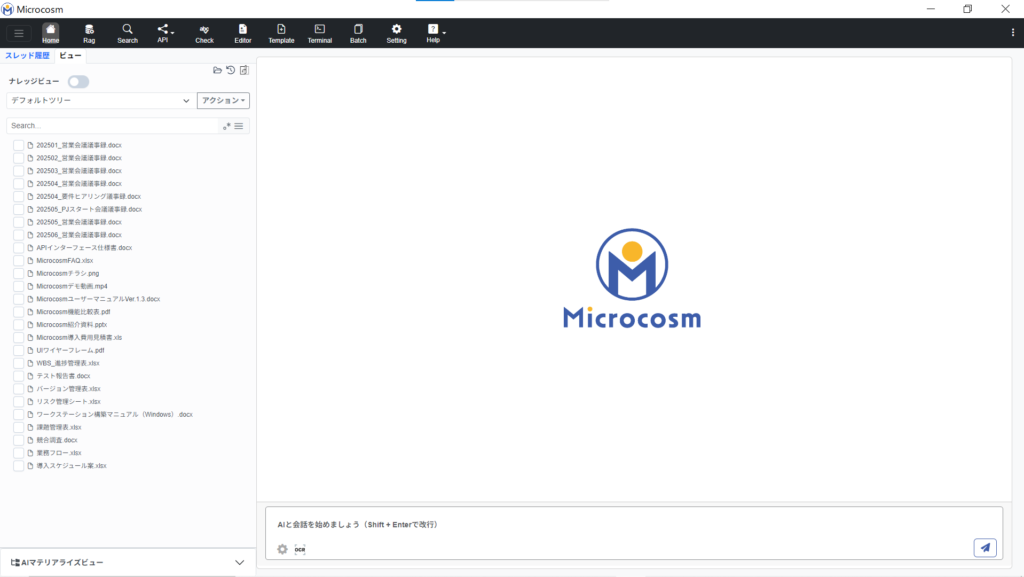Click the document refresh icon above the tree
The image size is (1024, 577).
(x=244, y=70)
